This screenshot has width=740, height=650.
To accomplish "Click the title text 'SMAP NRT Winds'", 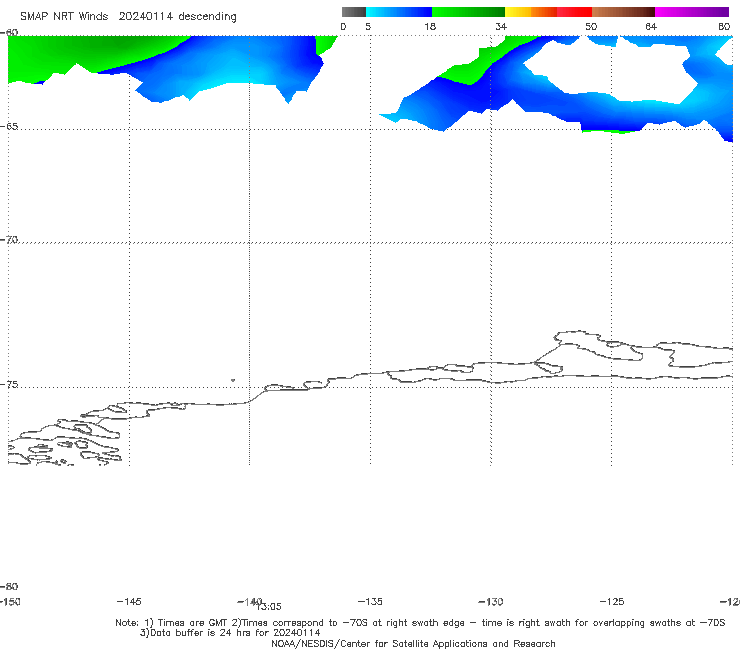I will pos(64,16).
